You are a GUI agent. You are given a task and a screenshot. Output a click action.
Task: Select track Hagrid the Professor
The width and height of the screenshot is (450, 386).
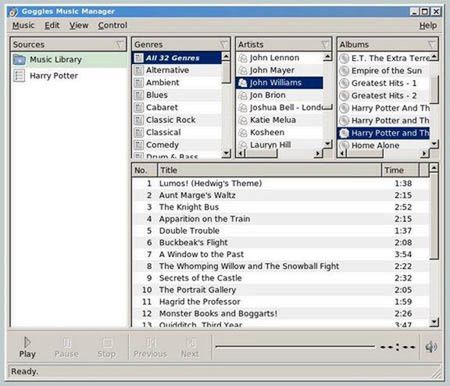pyautogui.click(x=281, y=302)
